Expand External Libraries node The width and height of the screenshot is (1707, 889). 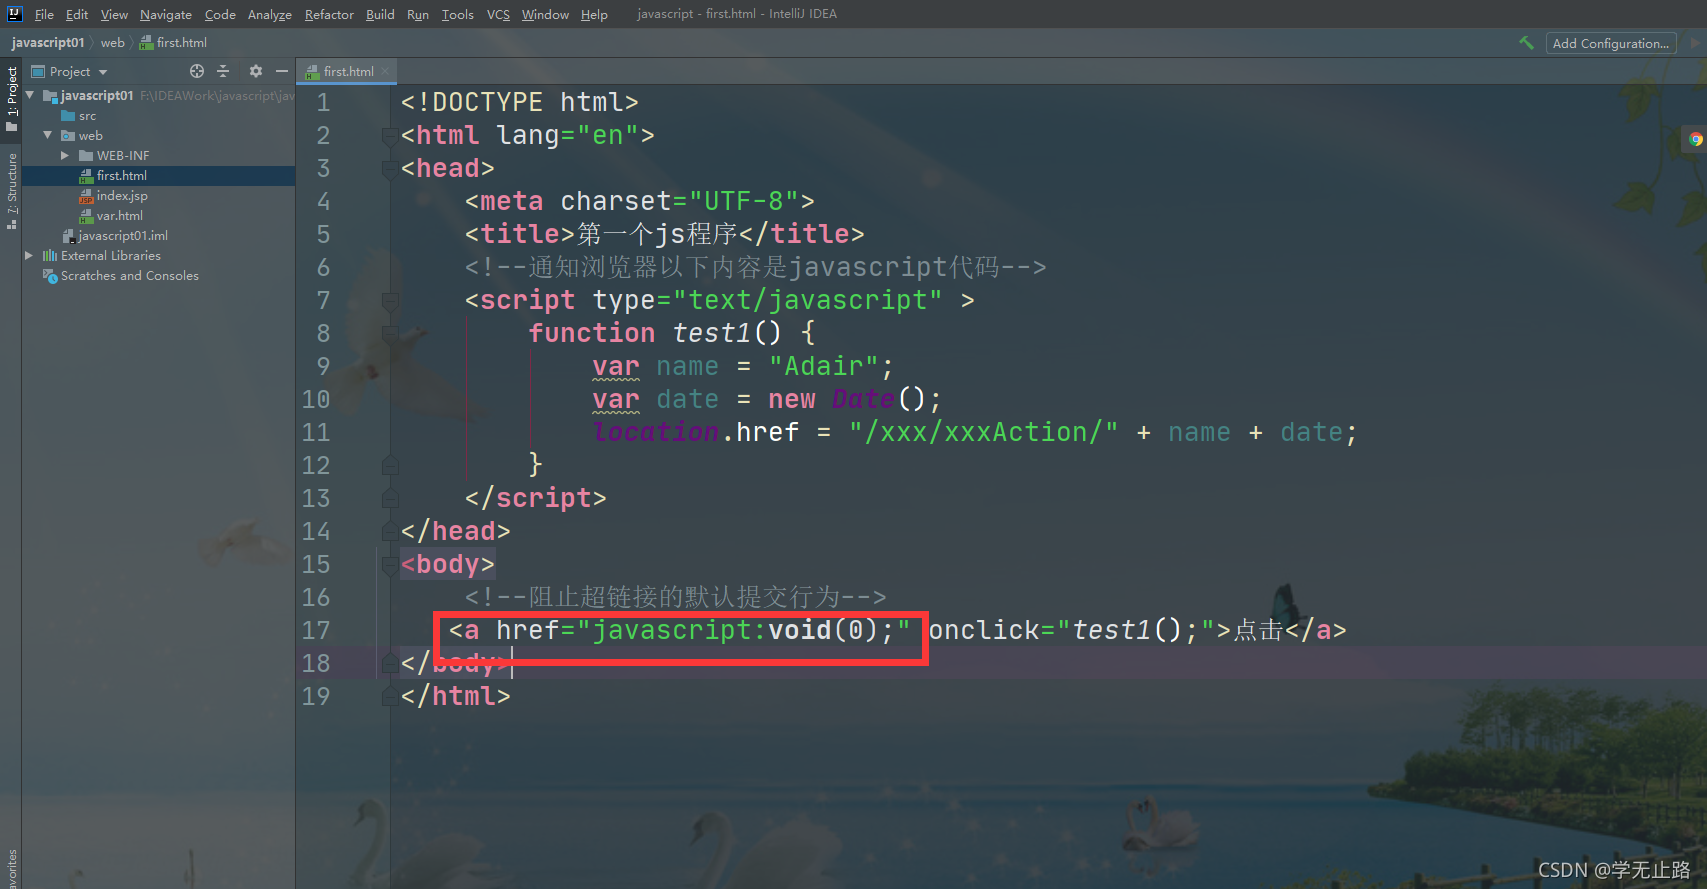(29, 255)
